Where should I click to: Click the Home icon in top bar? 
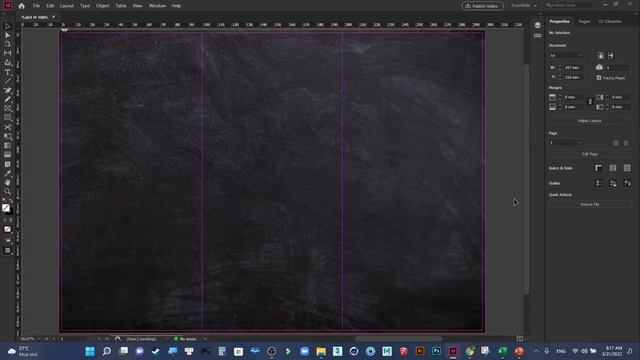pos(22,6)
